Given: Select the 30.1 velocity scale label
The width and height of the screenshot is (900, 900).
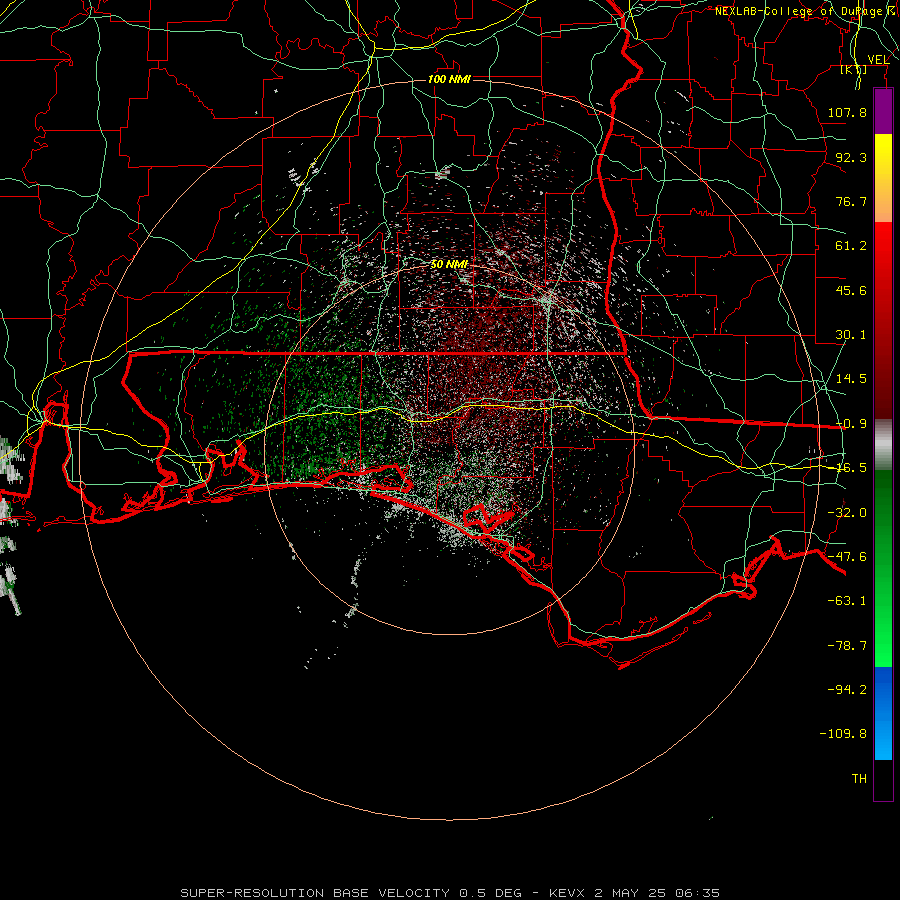Looking at the screenshot, I should pos(851,335).
